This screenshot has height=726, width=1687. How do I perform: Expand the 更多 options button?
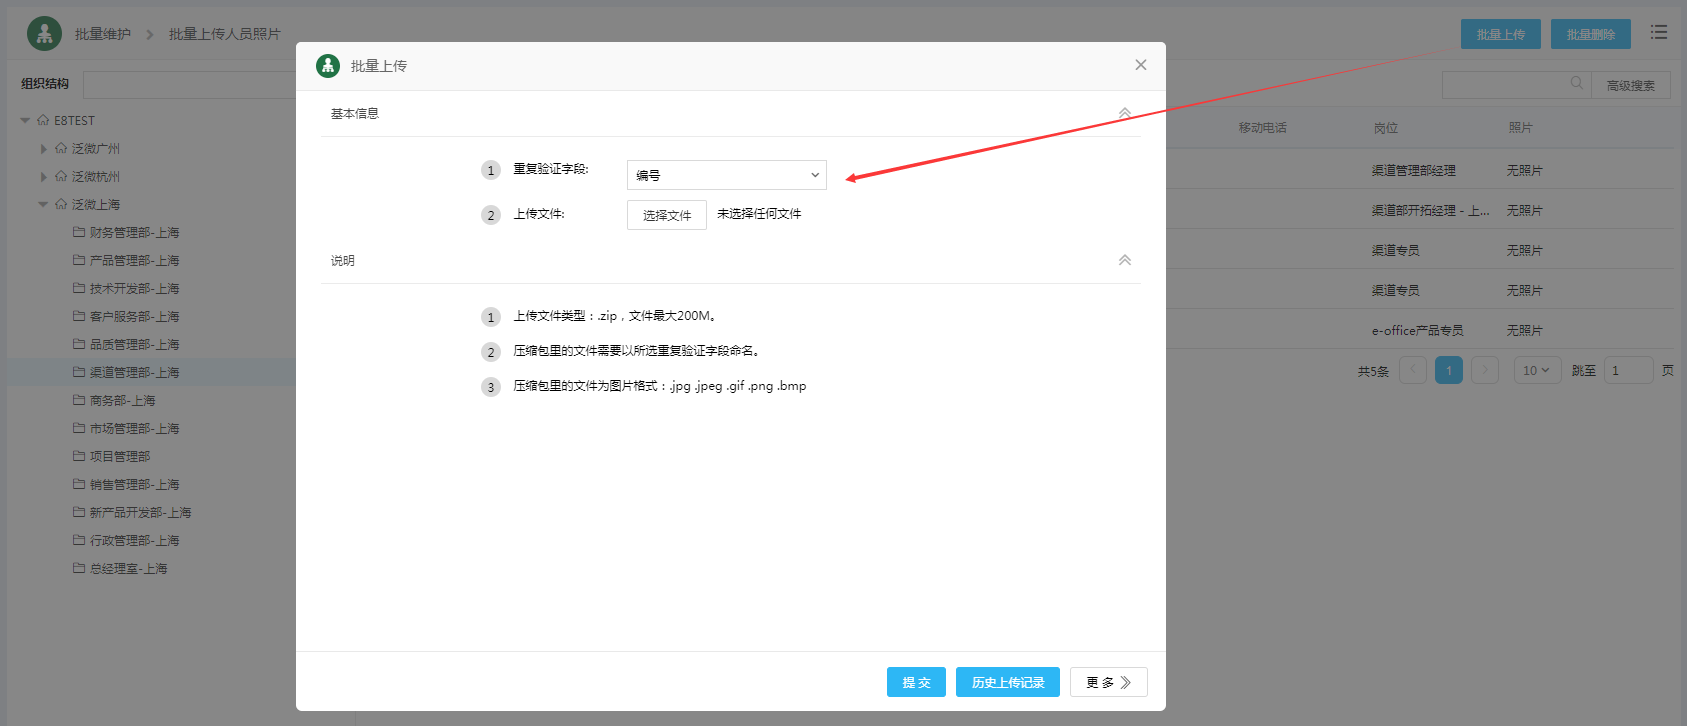click(1108, 682)
